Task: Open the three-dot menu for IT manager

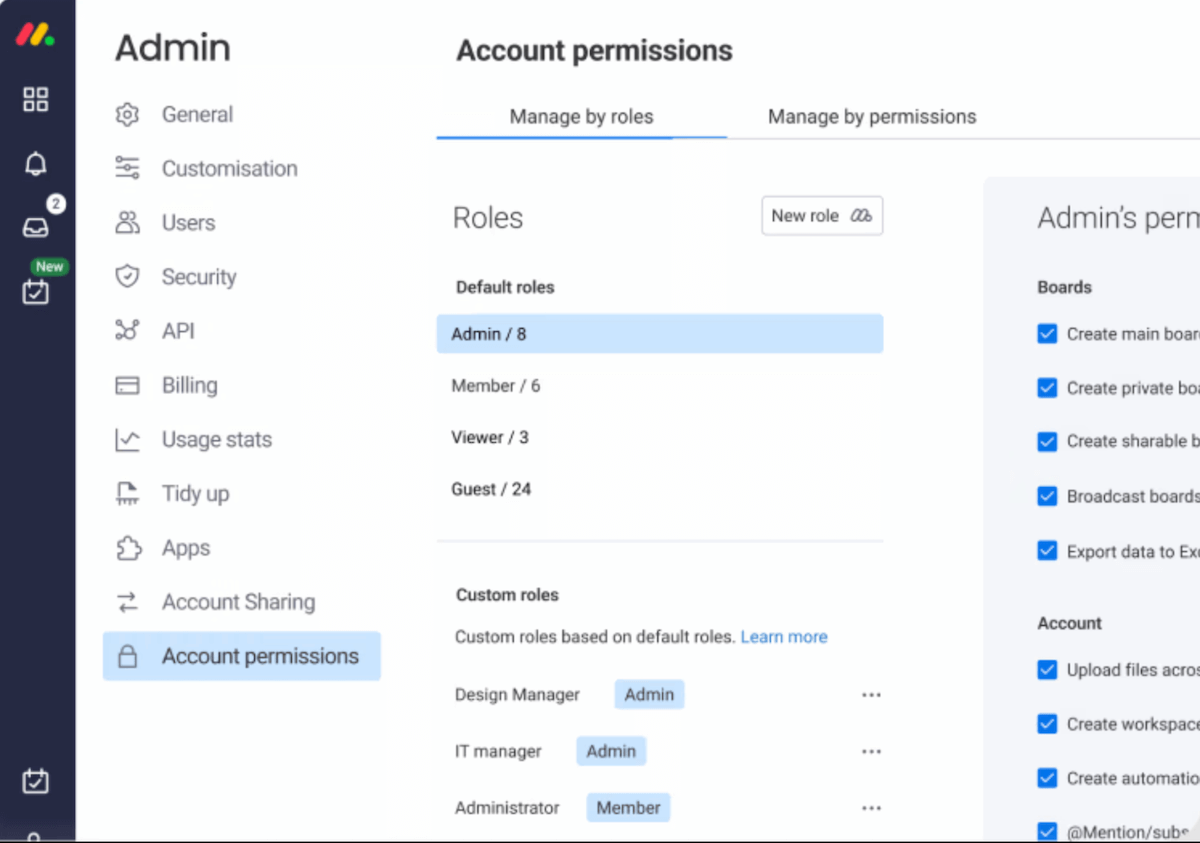Action: (x=871, y=751)
